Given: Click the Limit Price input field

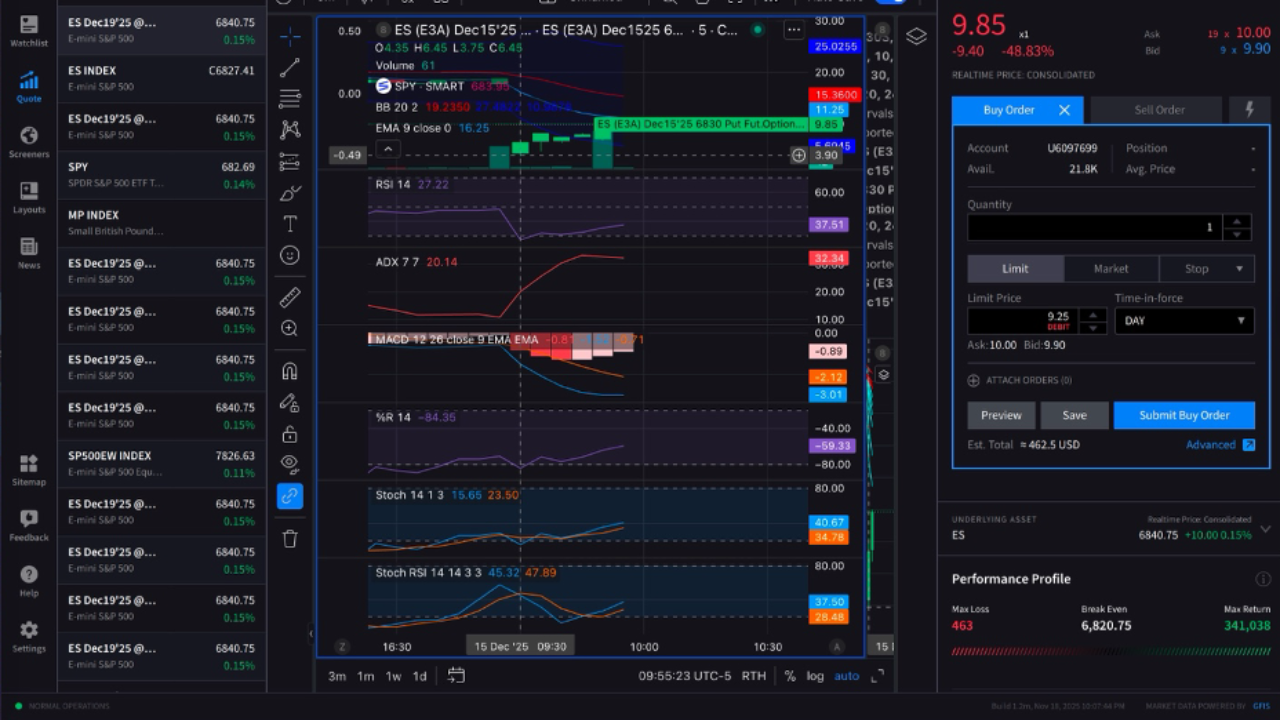Looking at the screenshot, I should tap(1024, 321).
